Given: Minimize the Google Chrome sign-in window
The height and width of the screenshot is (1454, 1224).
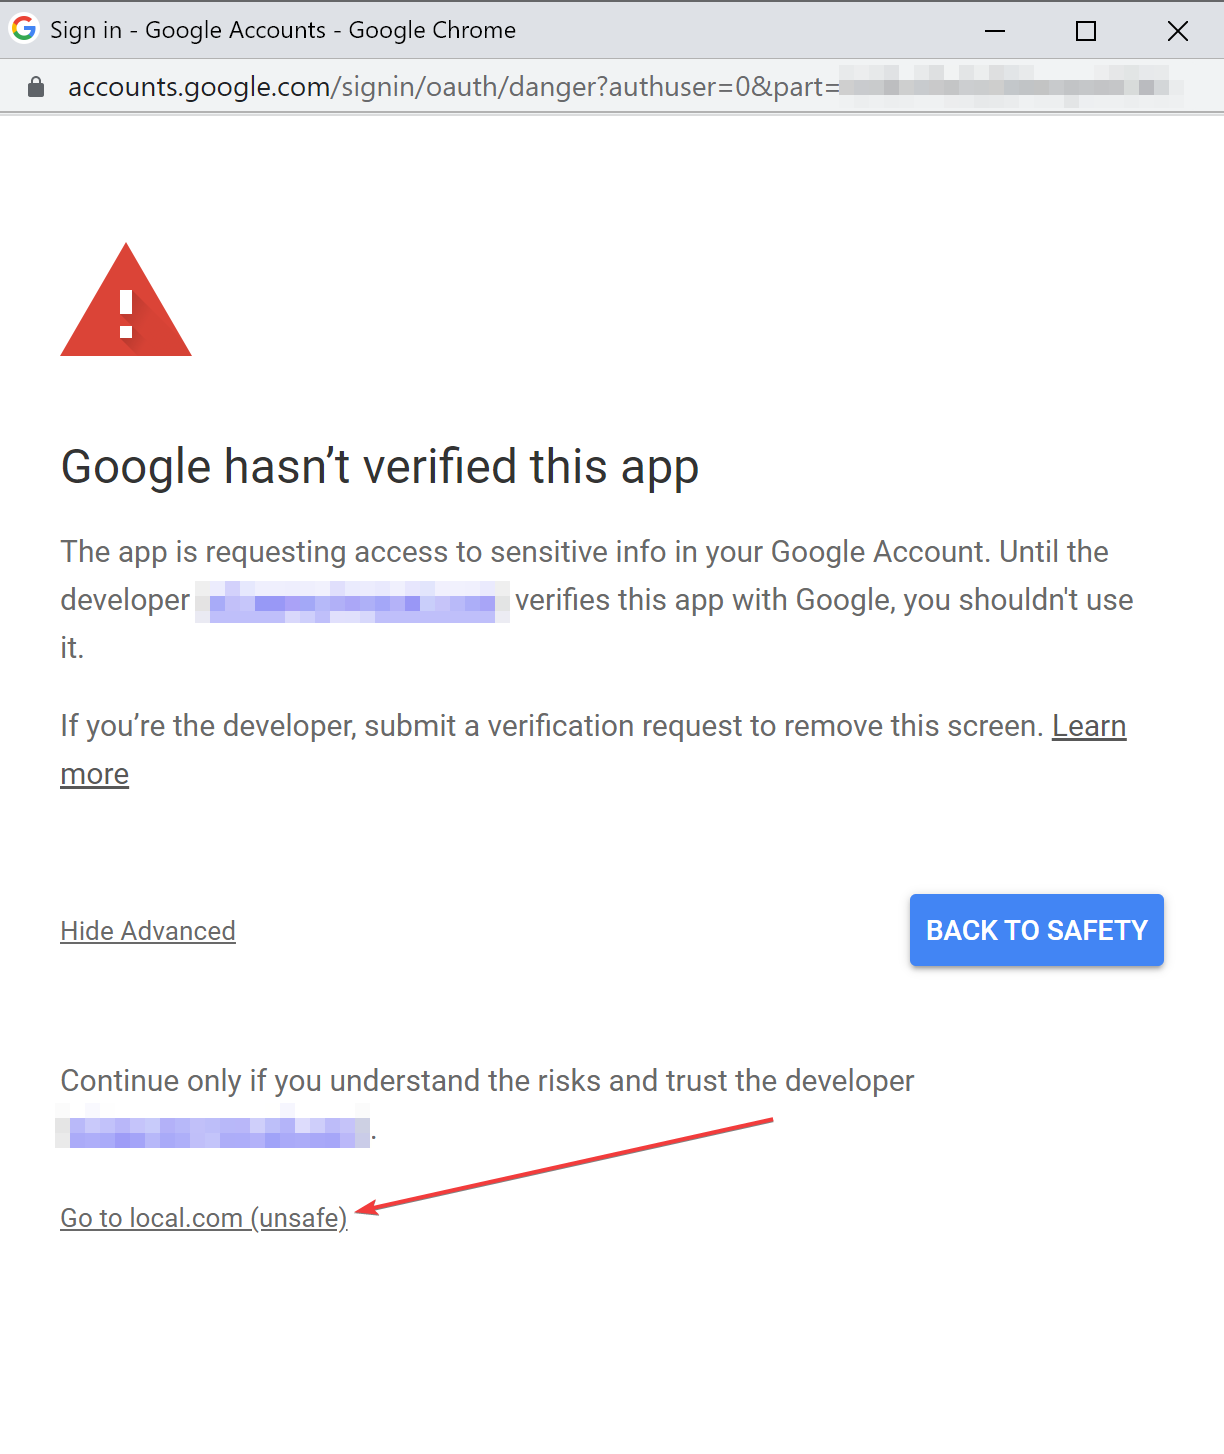Looking at the screenshot, I should click(x=995, y=31).
